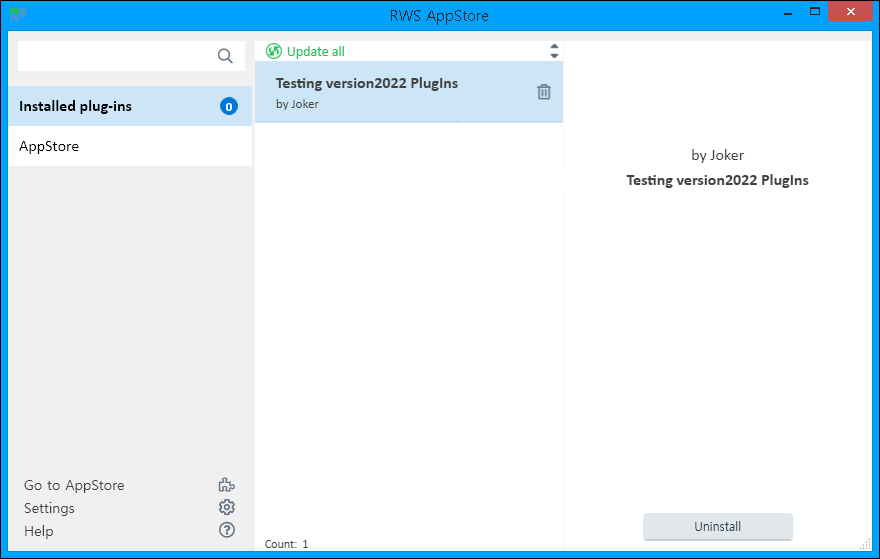Close the RWS AppStore window
This screenshot has width=880, height=559.
pyautogui.click(x=851, y=11)
